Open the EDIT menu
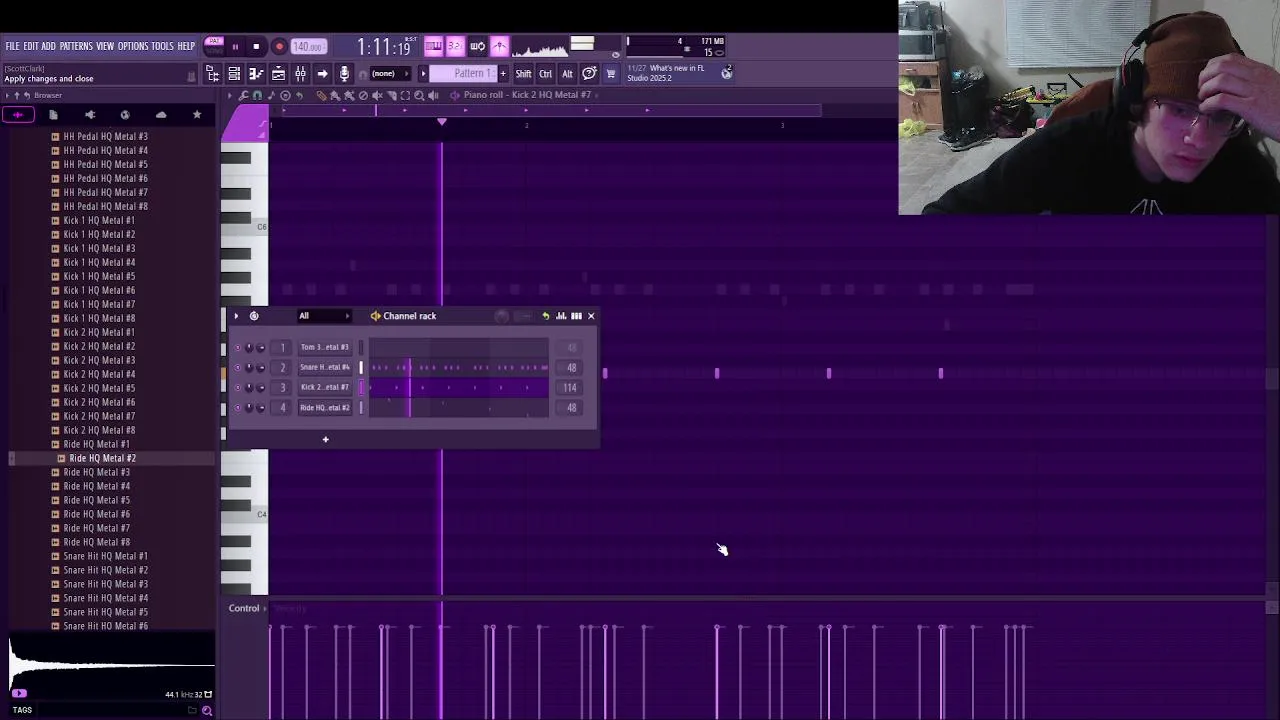1280x720 pixels. click(x=30, y=46)
